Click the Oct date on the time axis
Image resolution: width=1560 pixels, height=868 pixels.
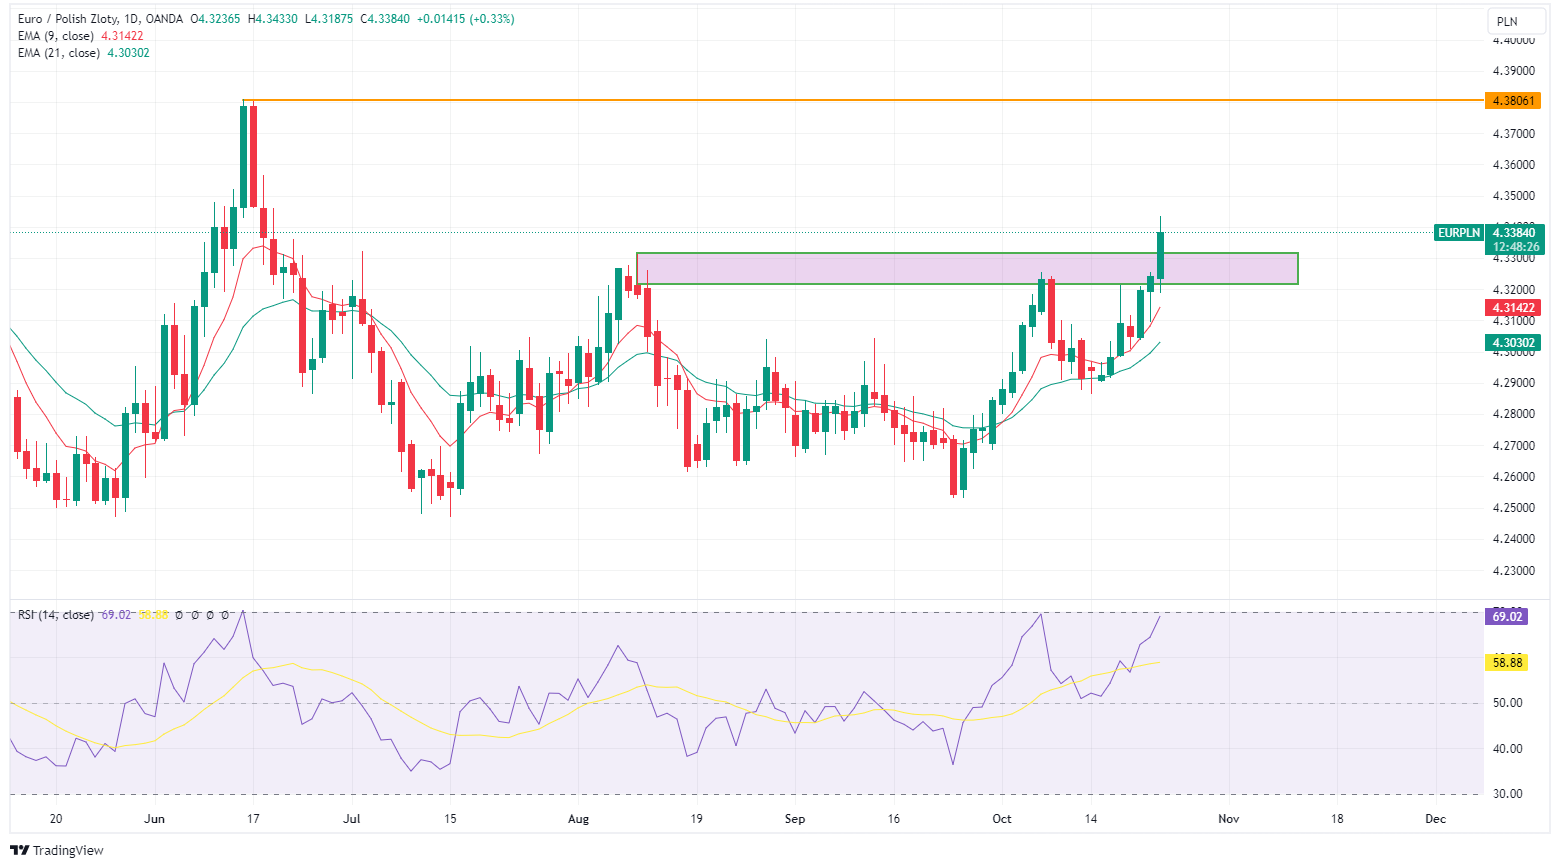click(x=1002, y=819)
